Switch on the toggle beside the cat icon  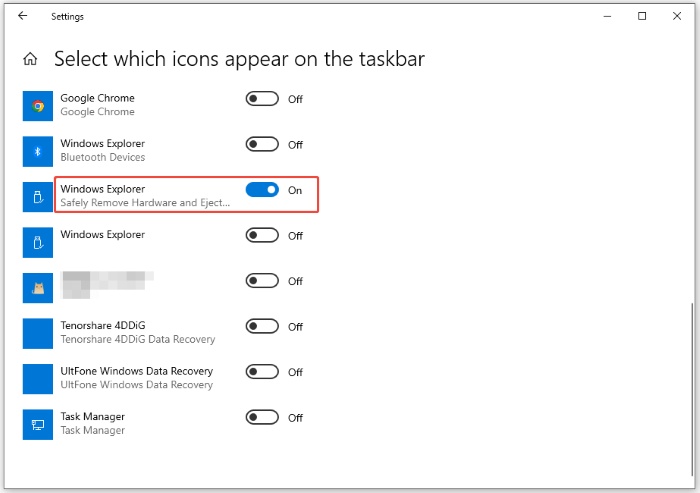(x=262, y=281)
